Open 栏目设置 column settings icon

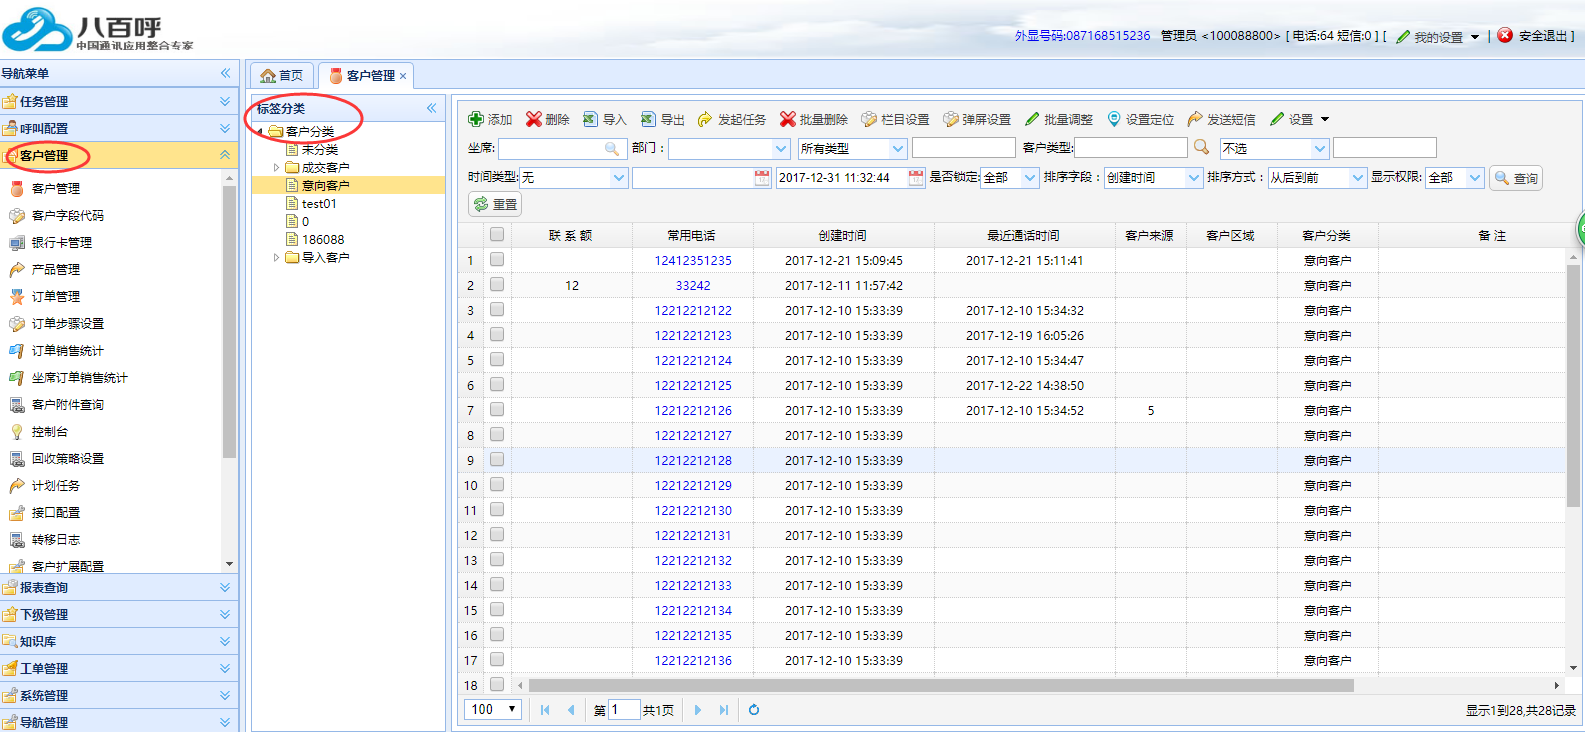(869, 119)
